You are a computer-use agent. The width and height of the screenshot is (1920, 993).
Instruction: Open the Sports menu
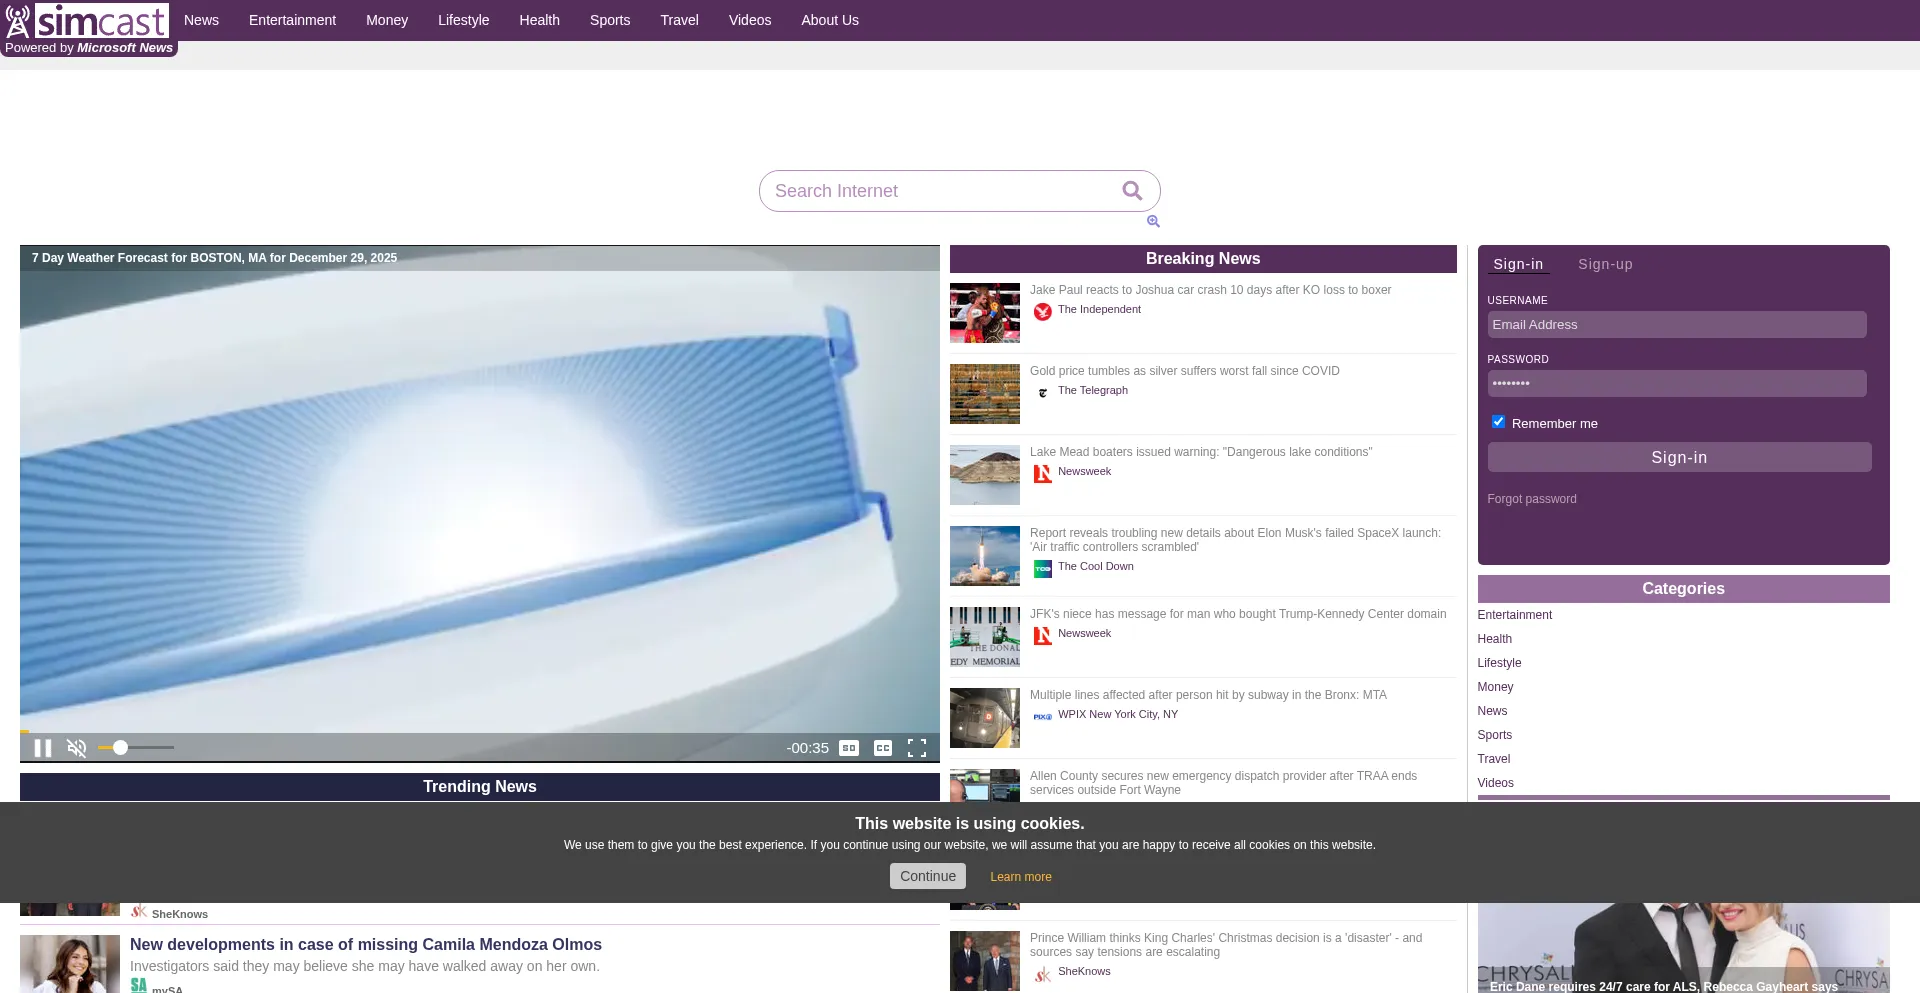pos(610,20)
